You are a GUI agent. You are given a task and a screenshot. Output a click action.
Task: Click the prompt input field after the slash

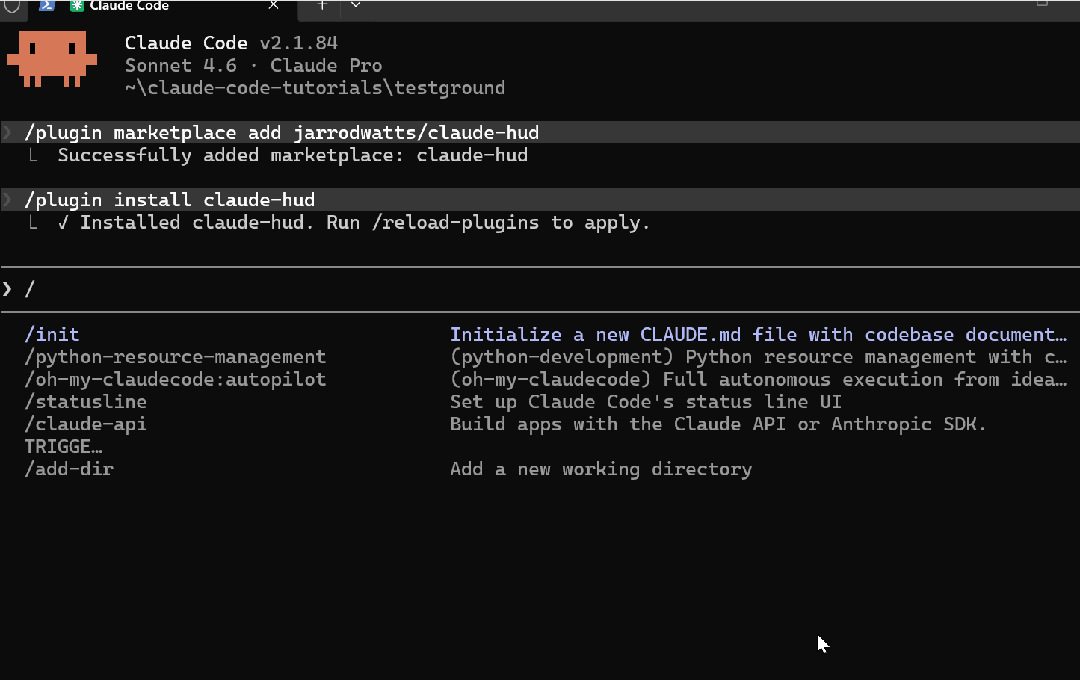(x=300, y=289)
